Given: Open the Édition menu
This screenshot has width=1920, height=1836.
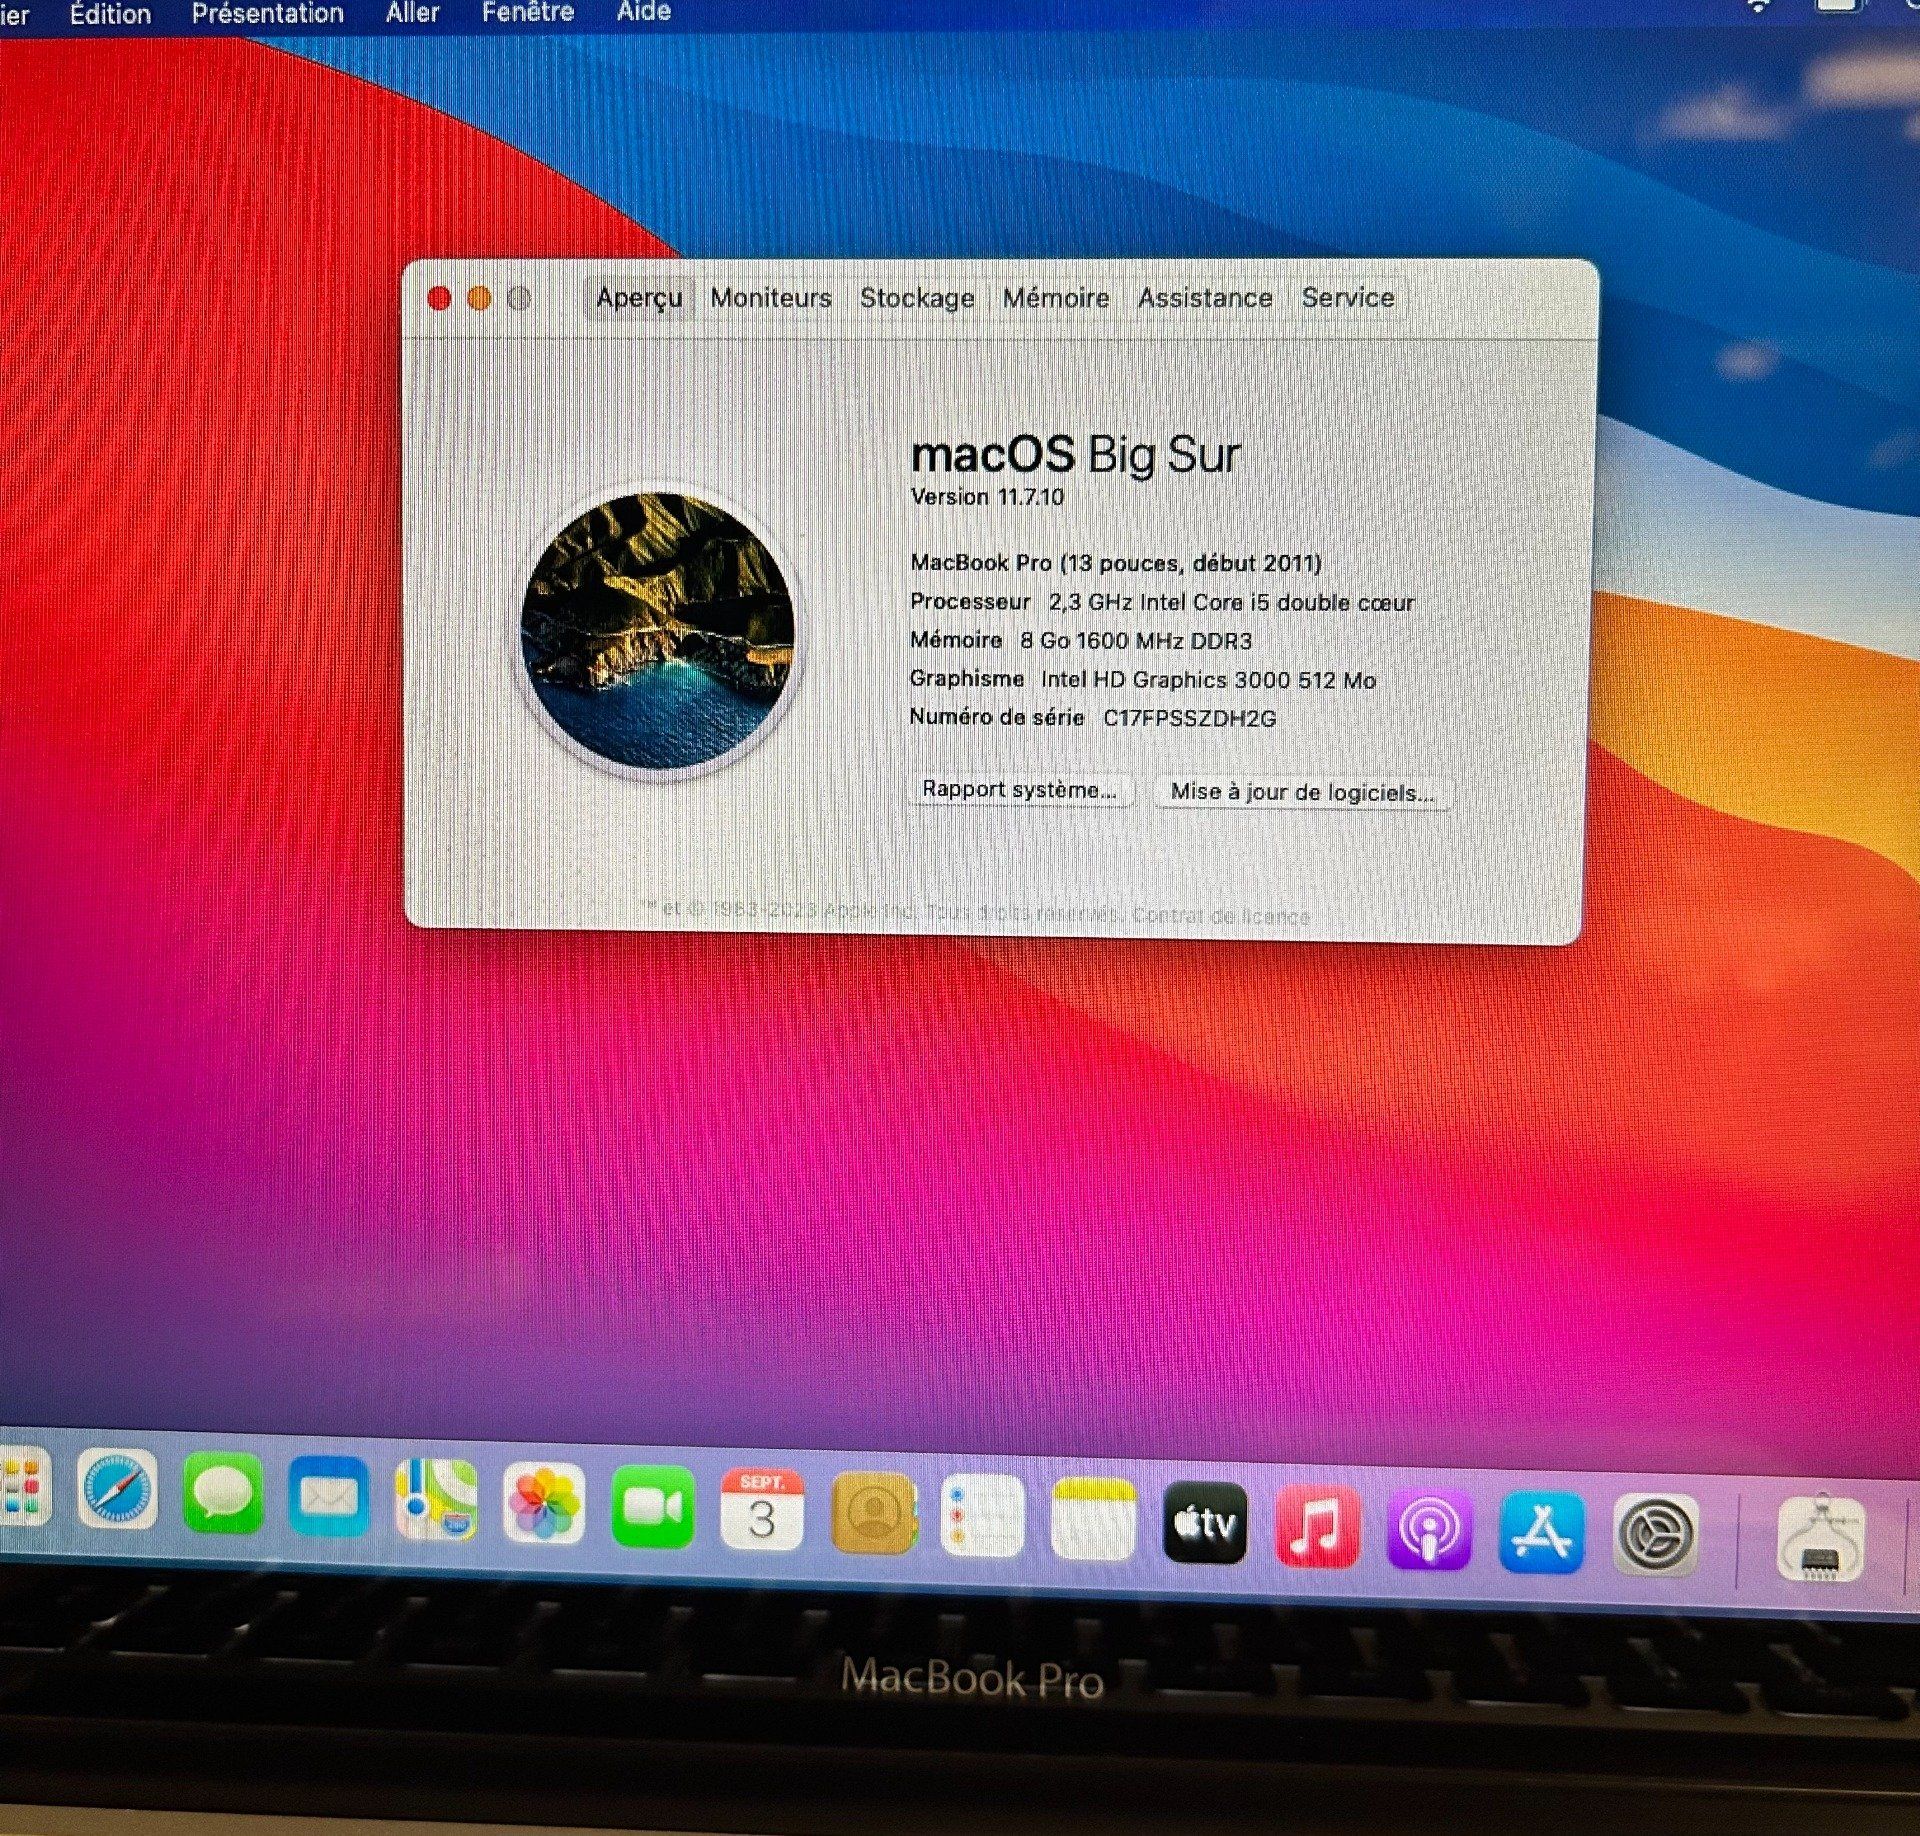Looking at the screenshot, I should pyautogui.click(x=110, y=14).
